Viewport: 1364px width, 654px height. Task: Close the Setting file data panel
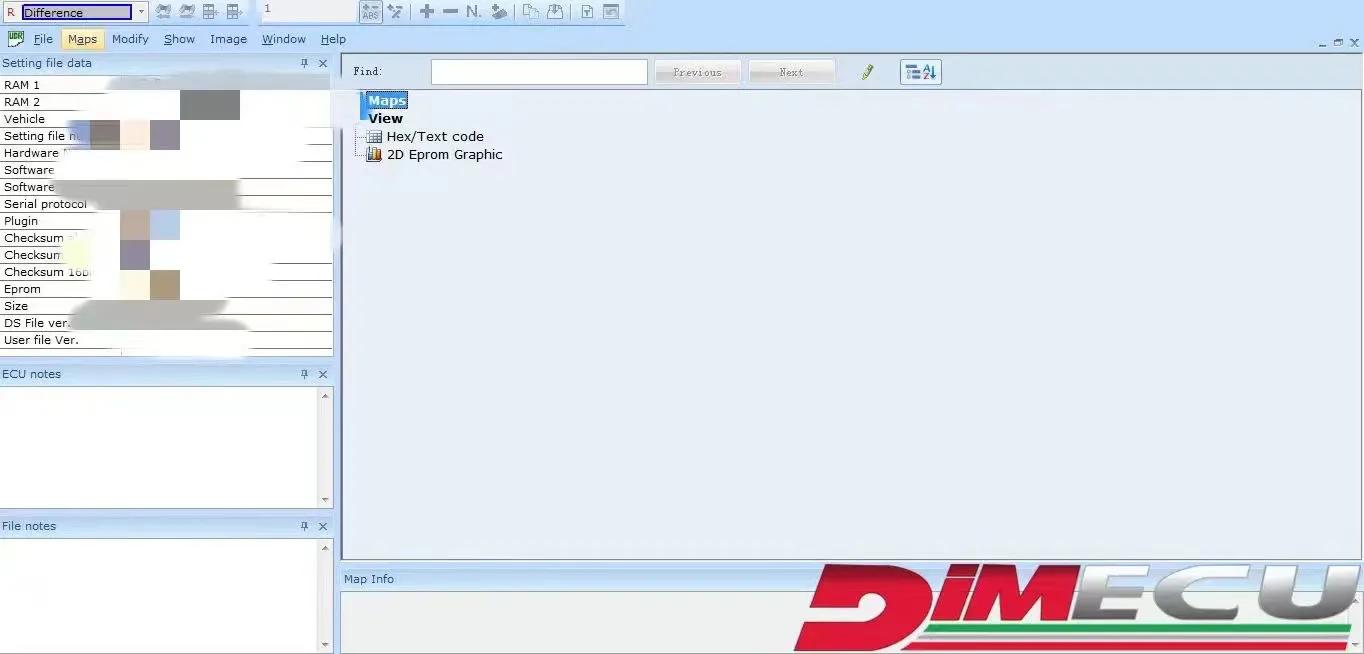(323, 63)
